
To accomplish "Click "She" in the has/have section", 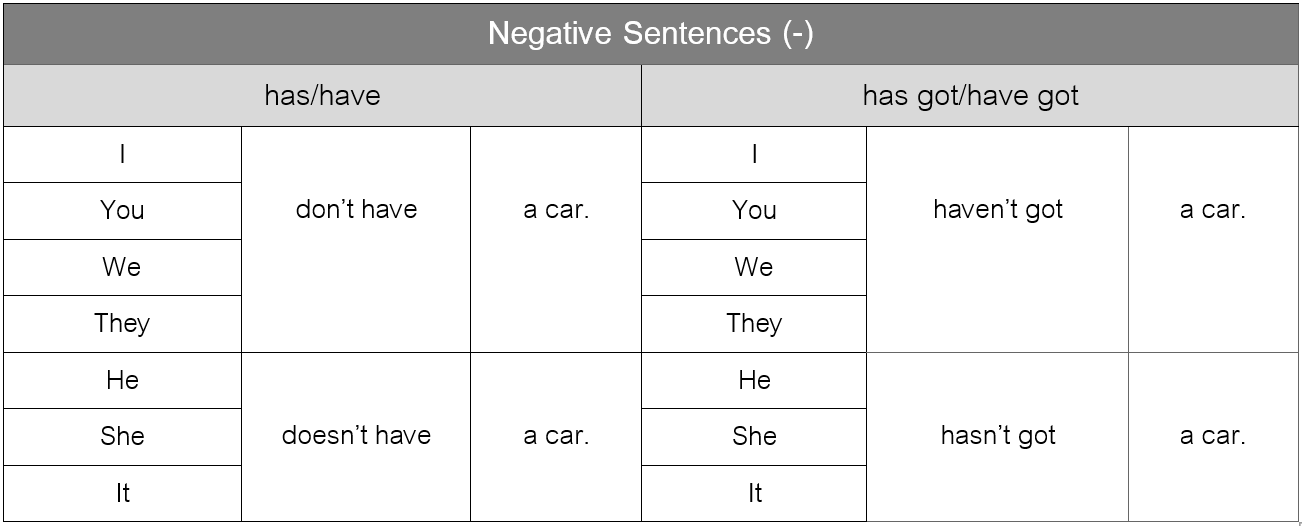I will 122,437.
